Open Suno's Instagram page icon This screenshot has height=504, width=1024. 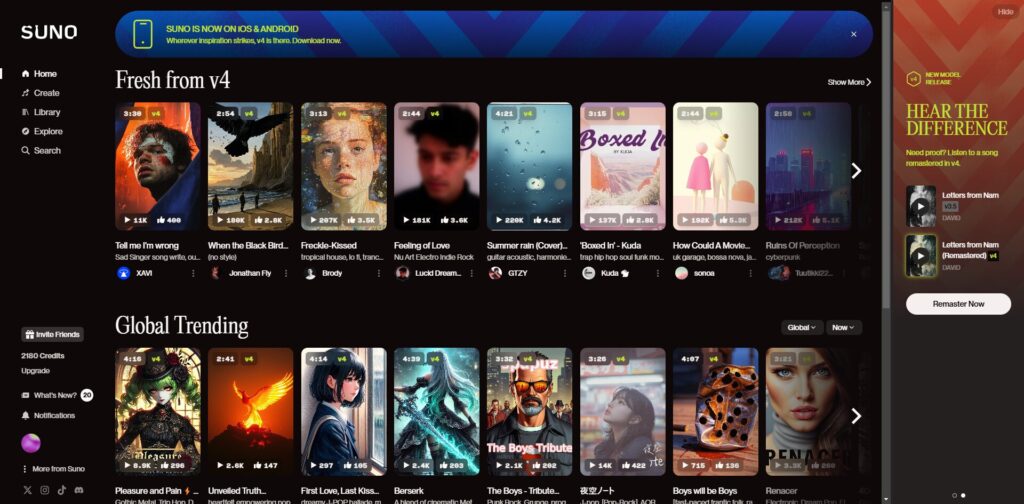click(x=43, y=489)
